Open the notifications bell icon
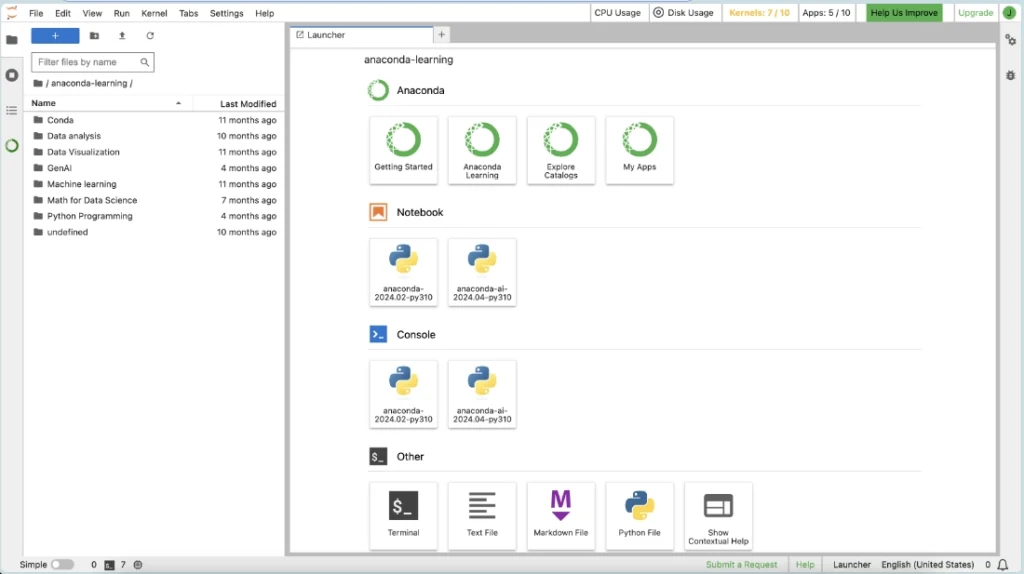Screen dimensions: 1024x574 coord(1003,564)
